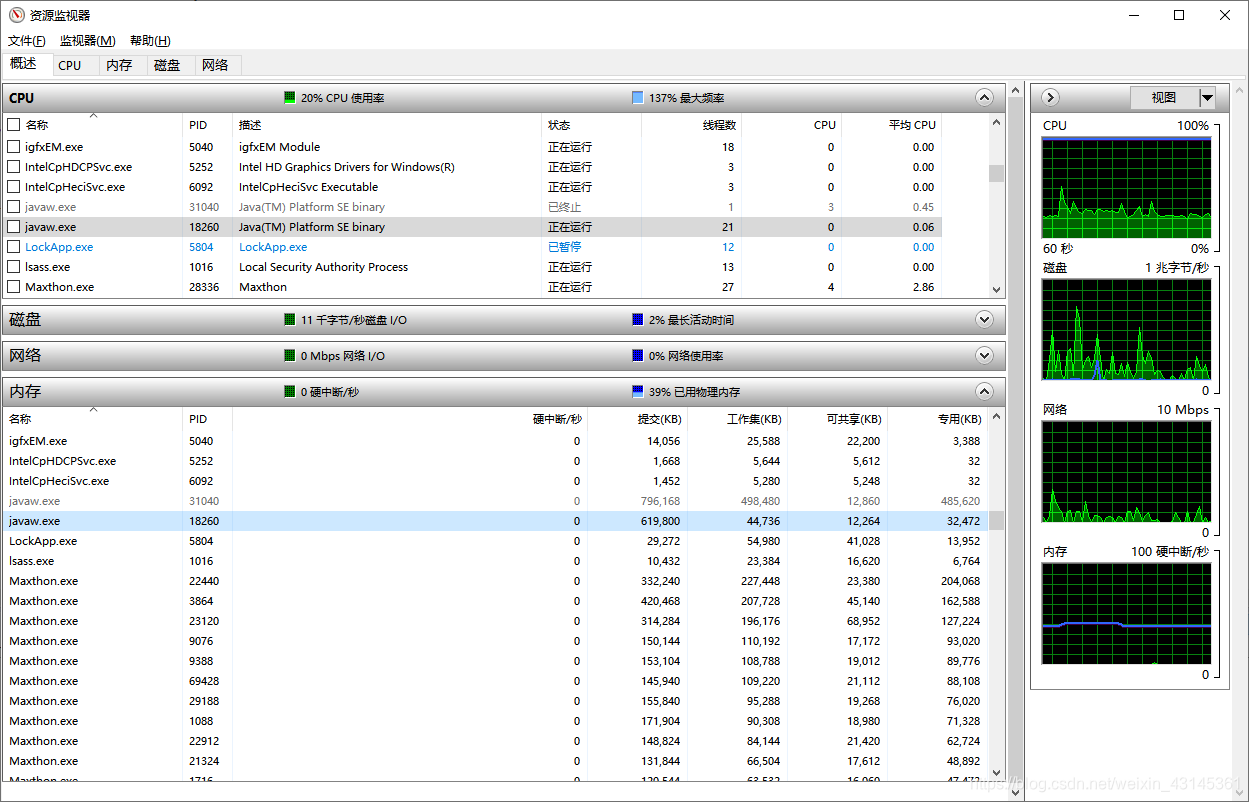Select Maxthon.exe PID 22440 memory row
The height and width of the screenshot is (802, 1249).
495,581
